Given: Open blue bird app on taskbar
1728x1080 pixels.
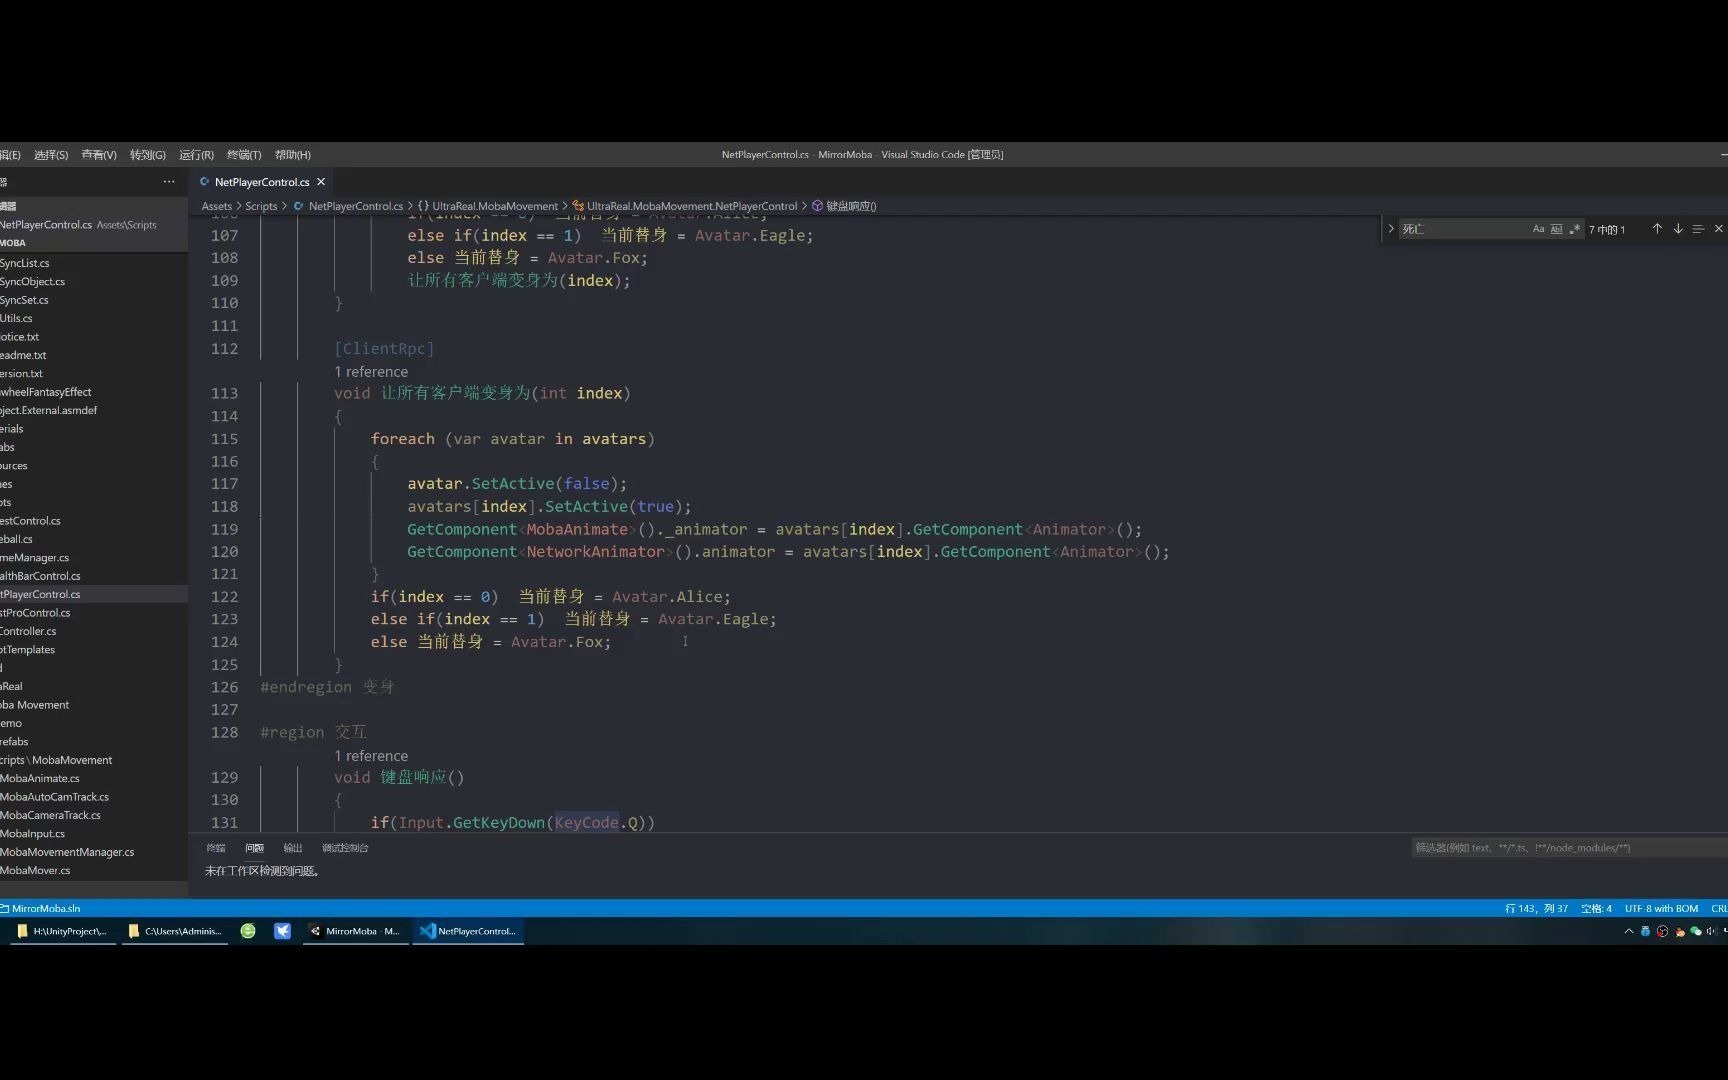Looking at the screenshot, I should 283,931.
